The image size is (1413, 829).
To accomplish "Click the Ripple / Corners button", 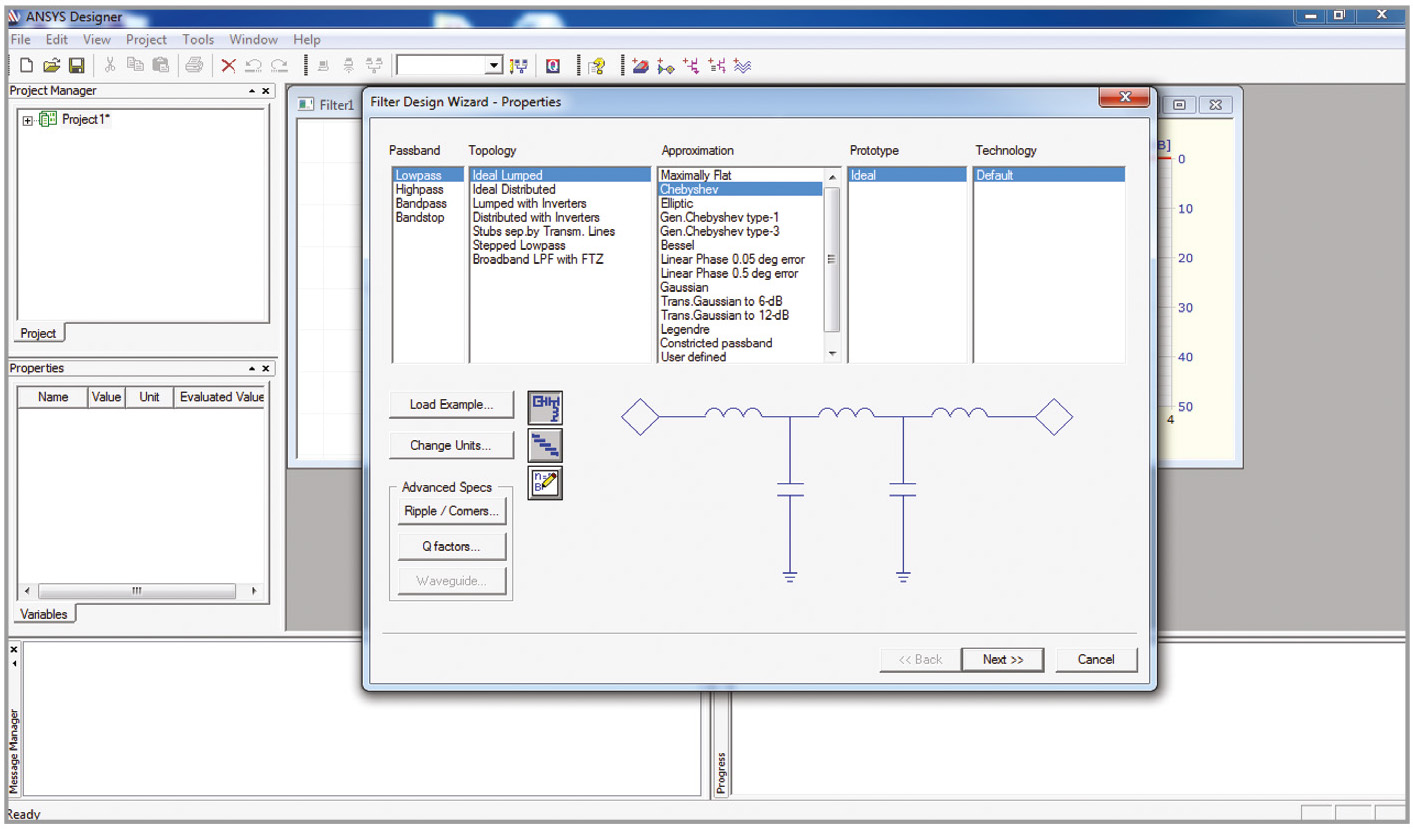I will (451, 511).
